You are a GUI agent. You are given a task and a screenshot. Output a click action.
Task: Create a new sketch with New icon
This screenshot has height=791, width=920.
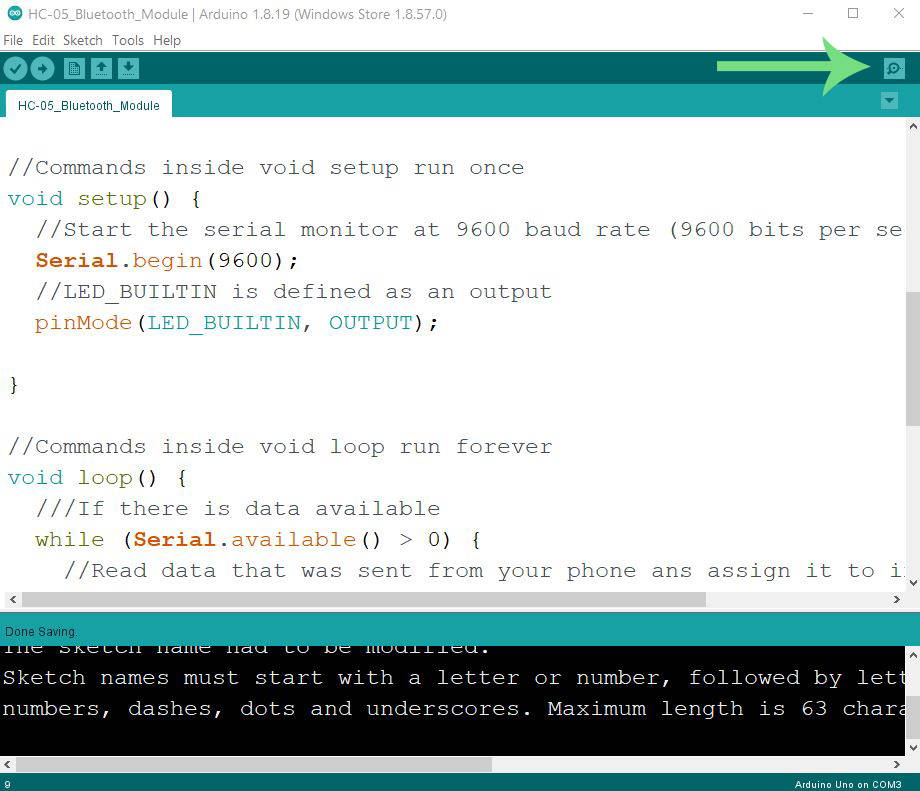74,69
